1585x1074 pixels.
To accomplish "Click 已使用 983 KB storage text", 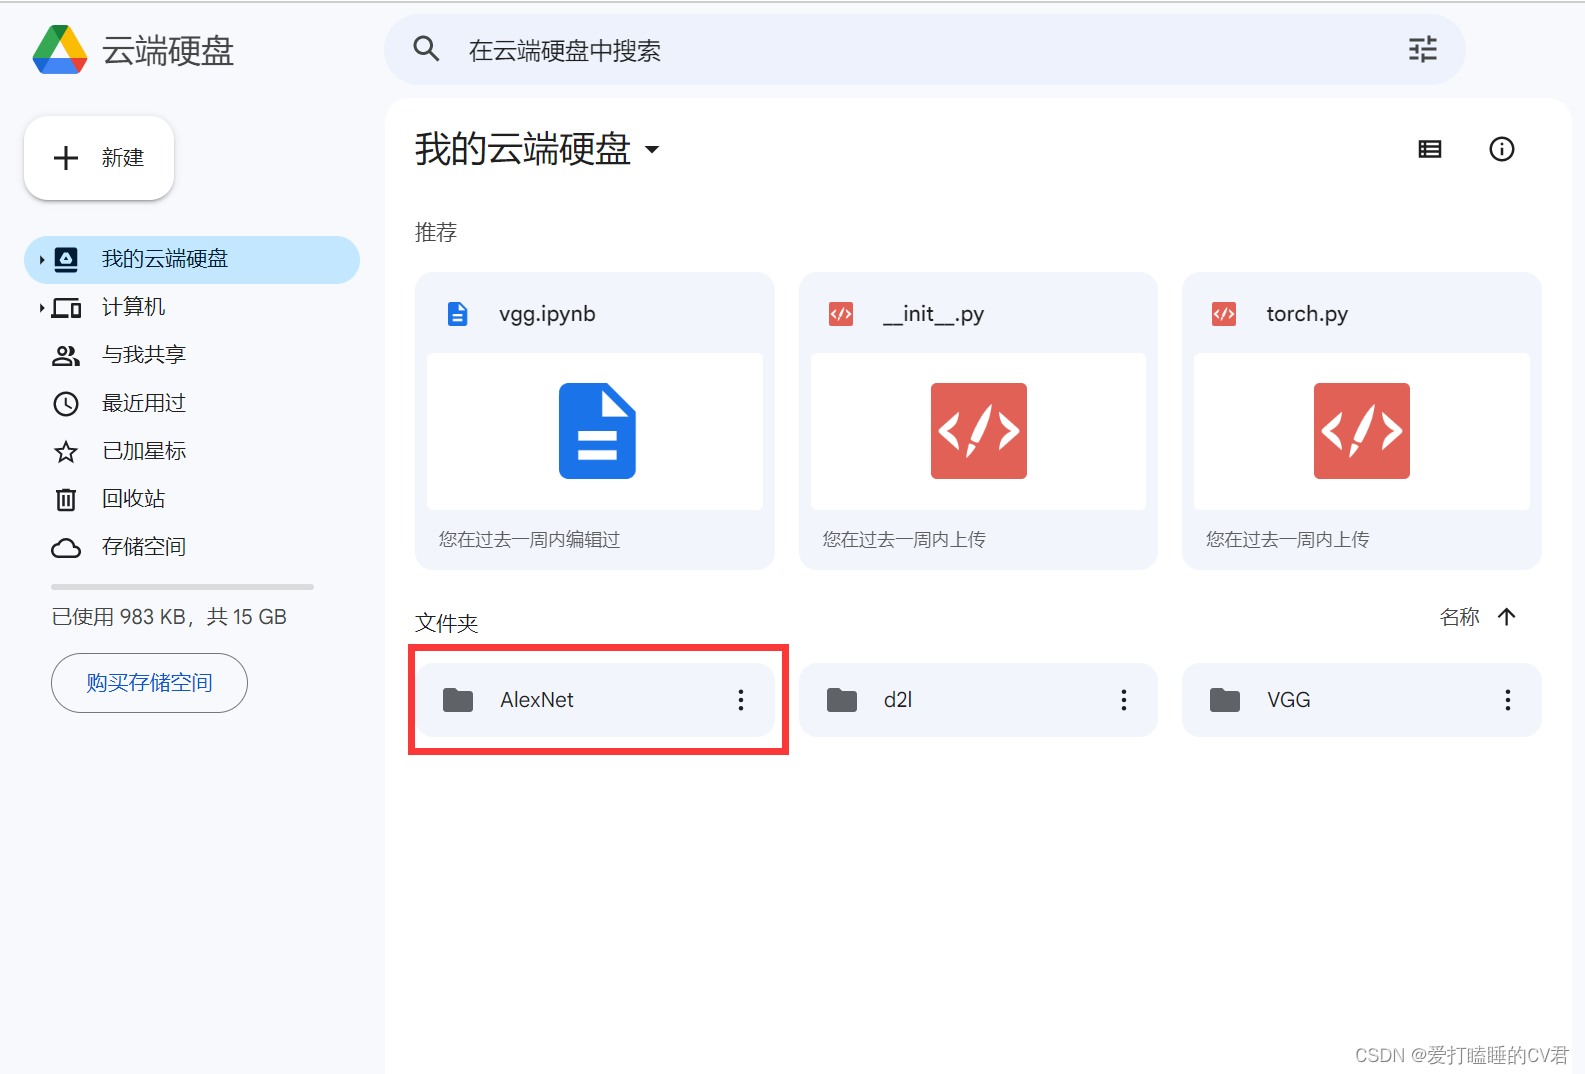I will pyautogui.click(x=169, y=617).
